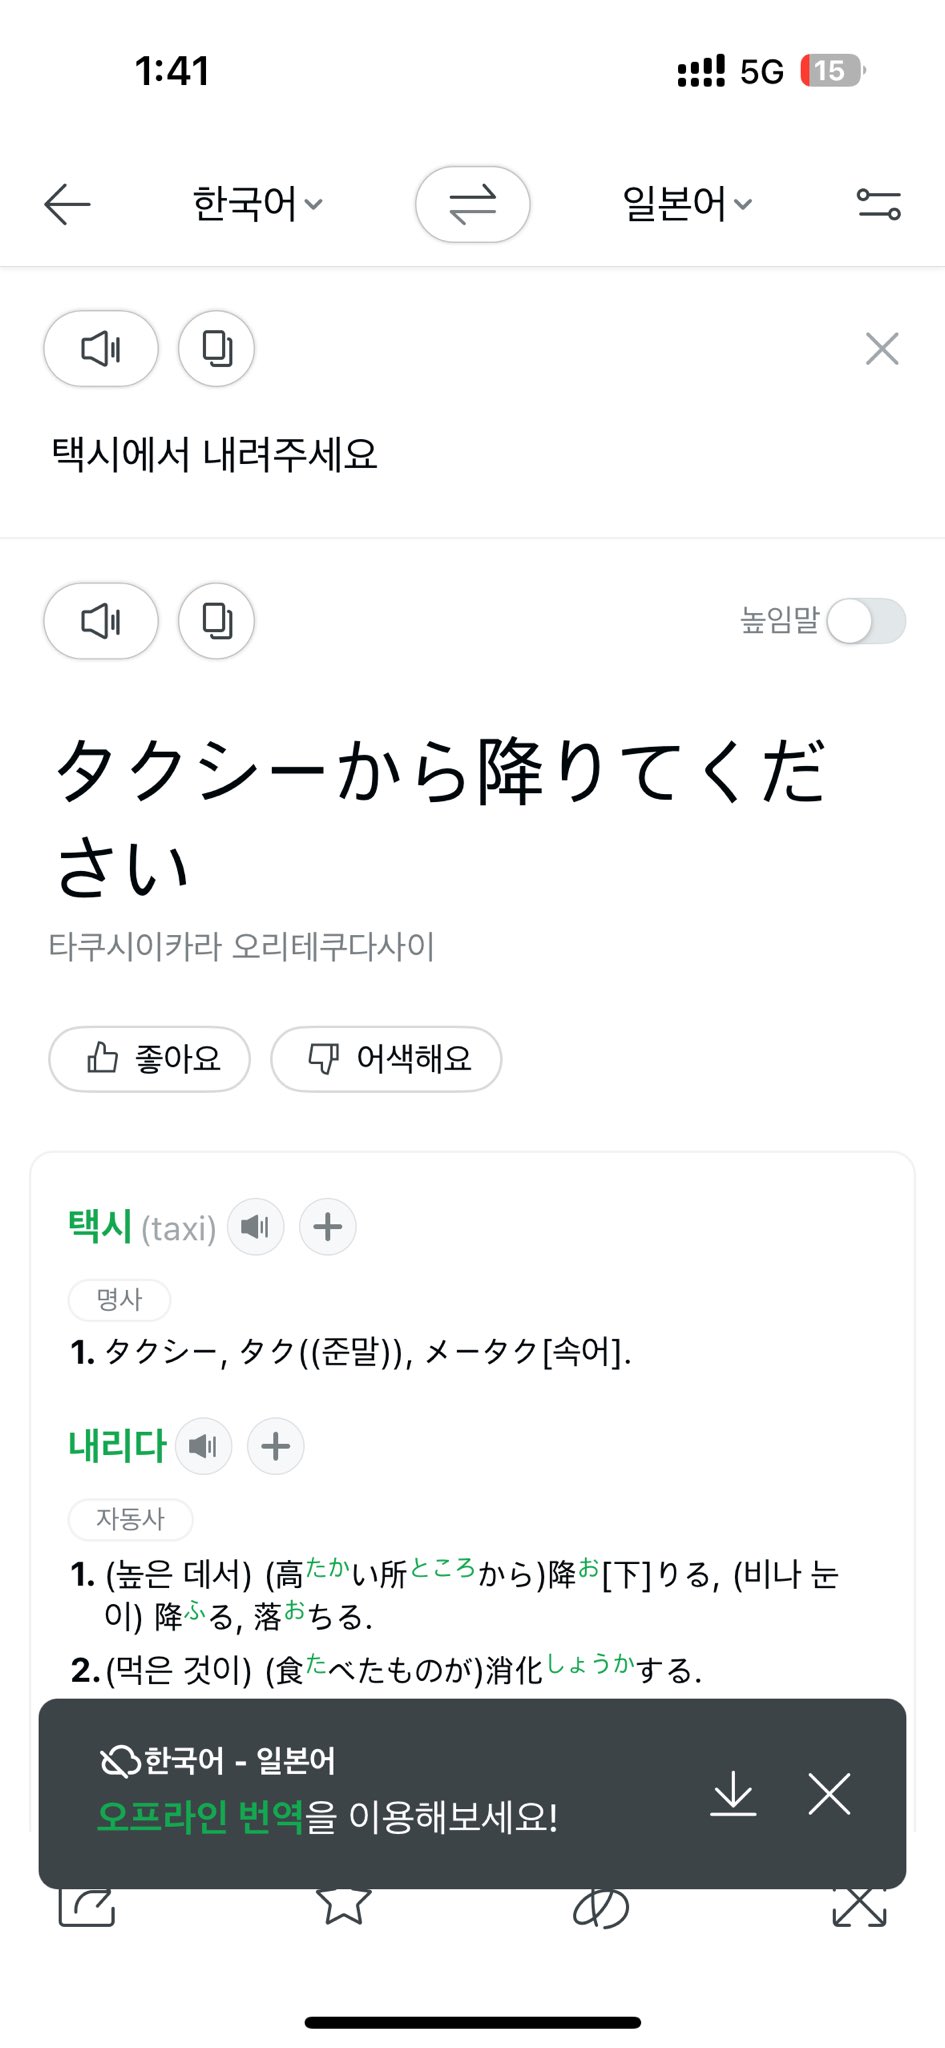Tap the back arrow icon

coord(67,205)
